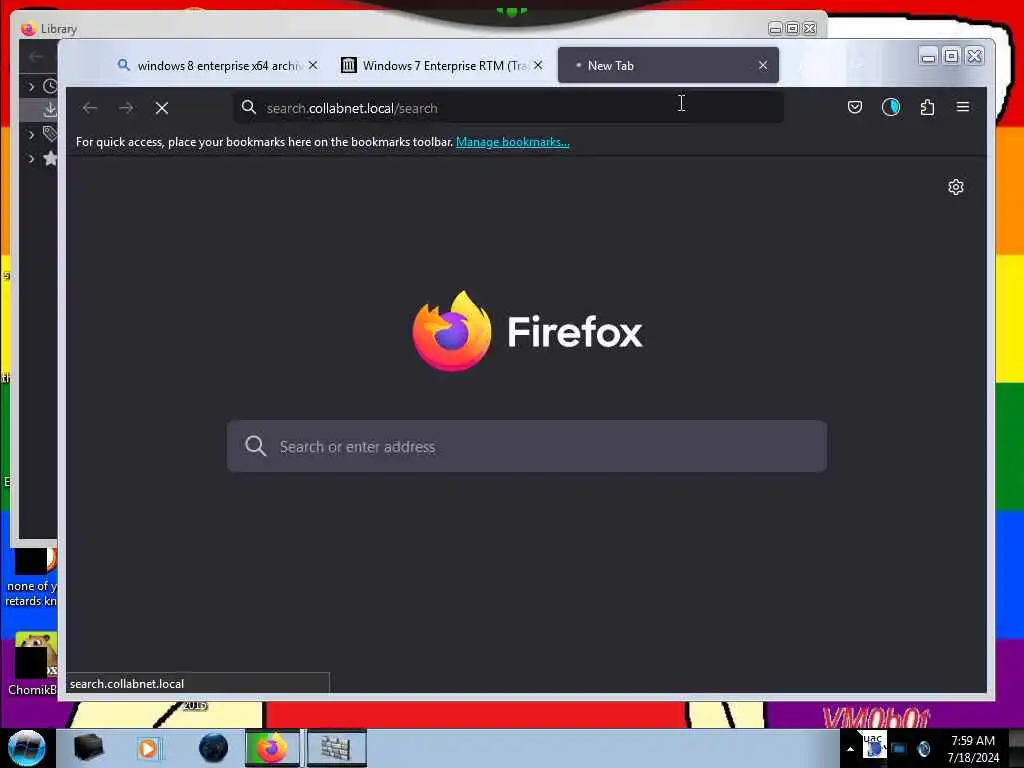Stop loading the page with X button
Image resolution: width=1024 pixels, height=768 pixels.
(x=162, y=108)
